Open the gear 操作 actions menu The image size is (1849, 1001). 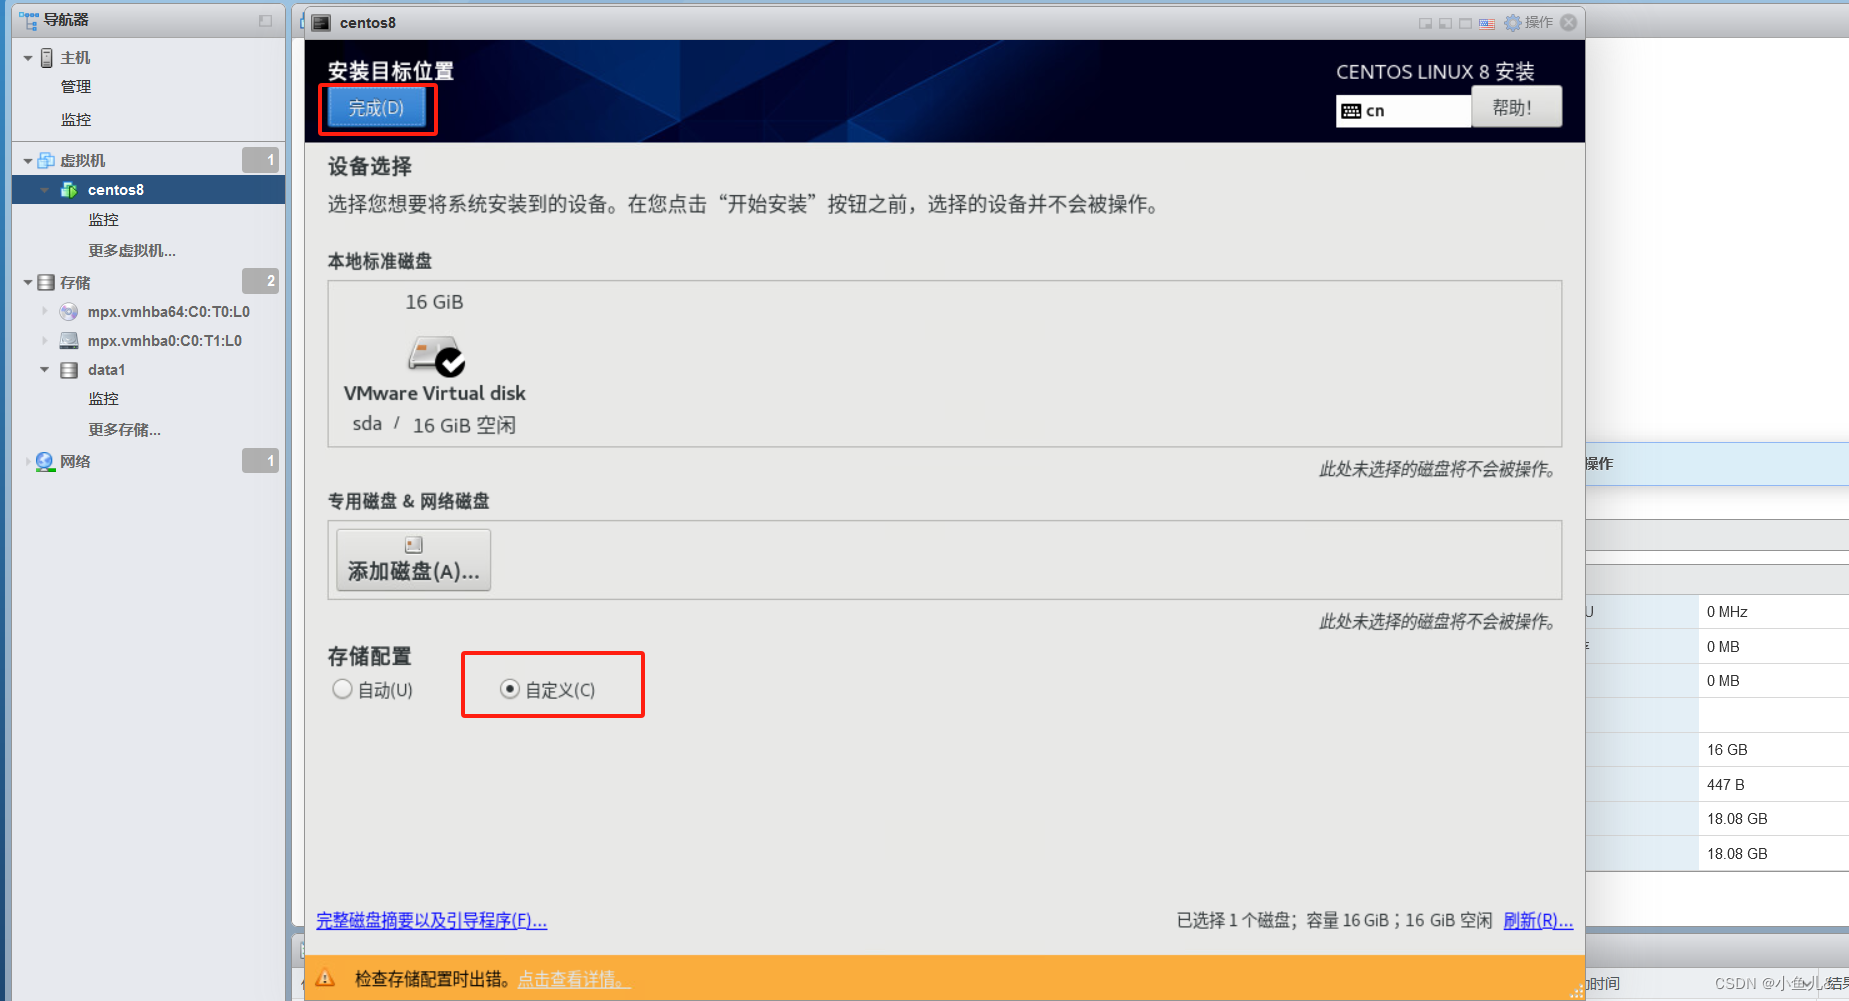pyautogui.click(x=1529, y=22)
